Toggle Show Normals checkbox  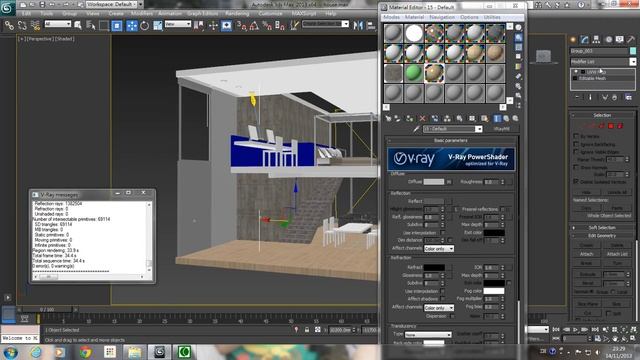coord(576,167)
